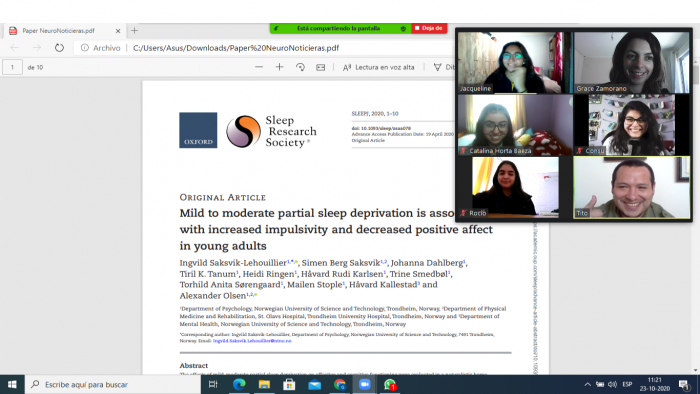Close the Paper NeuroNoticieras.pdf tab

[118, 31]
